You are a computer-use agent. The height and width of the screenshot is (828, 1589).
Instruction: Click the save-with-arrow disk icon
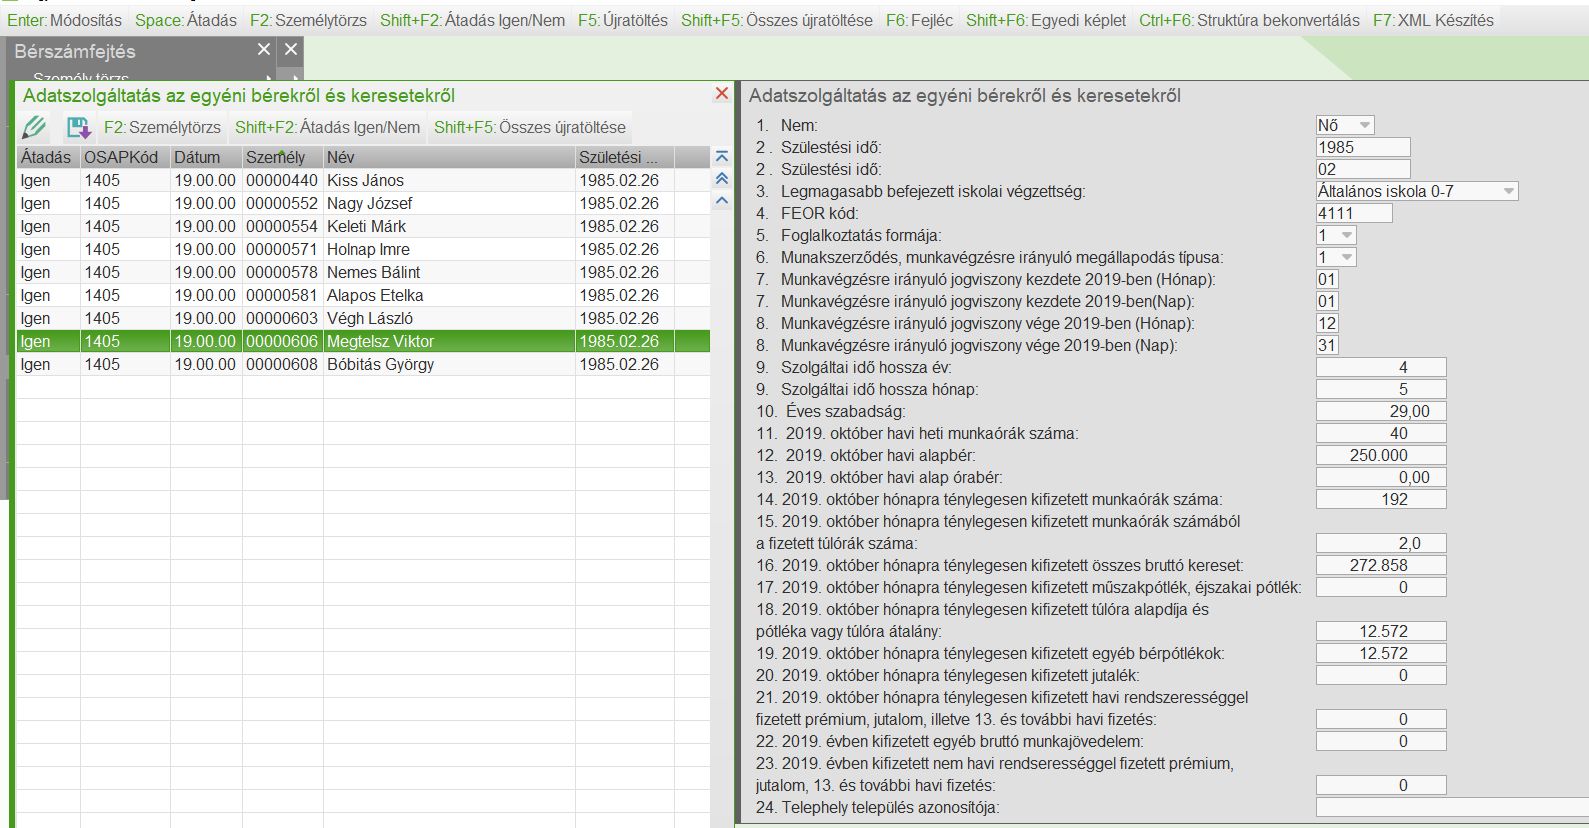click(78, 127)
